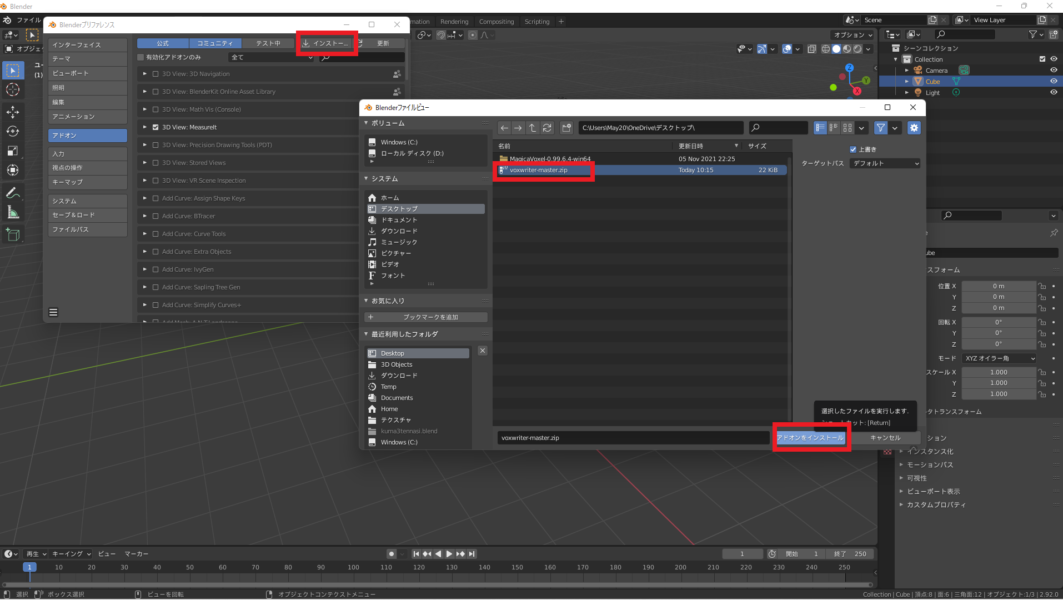Screen dimensions: 1063x600
Task: Expand the 3D View: Stored Views addon
Action: coord(144,163)
